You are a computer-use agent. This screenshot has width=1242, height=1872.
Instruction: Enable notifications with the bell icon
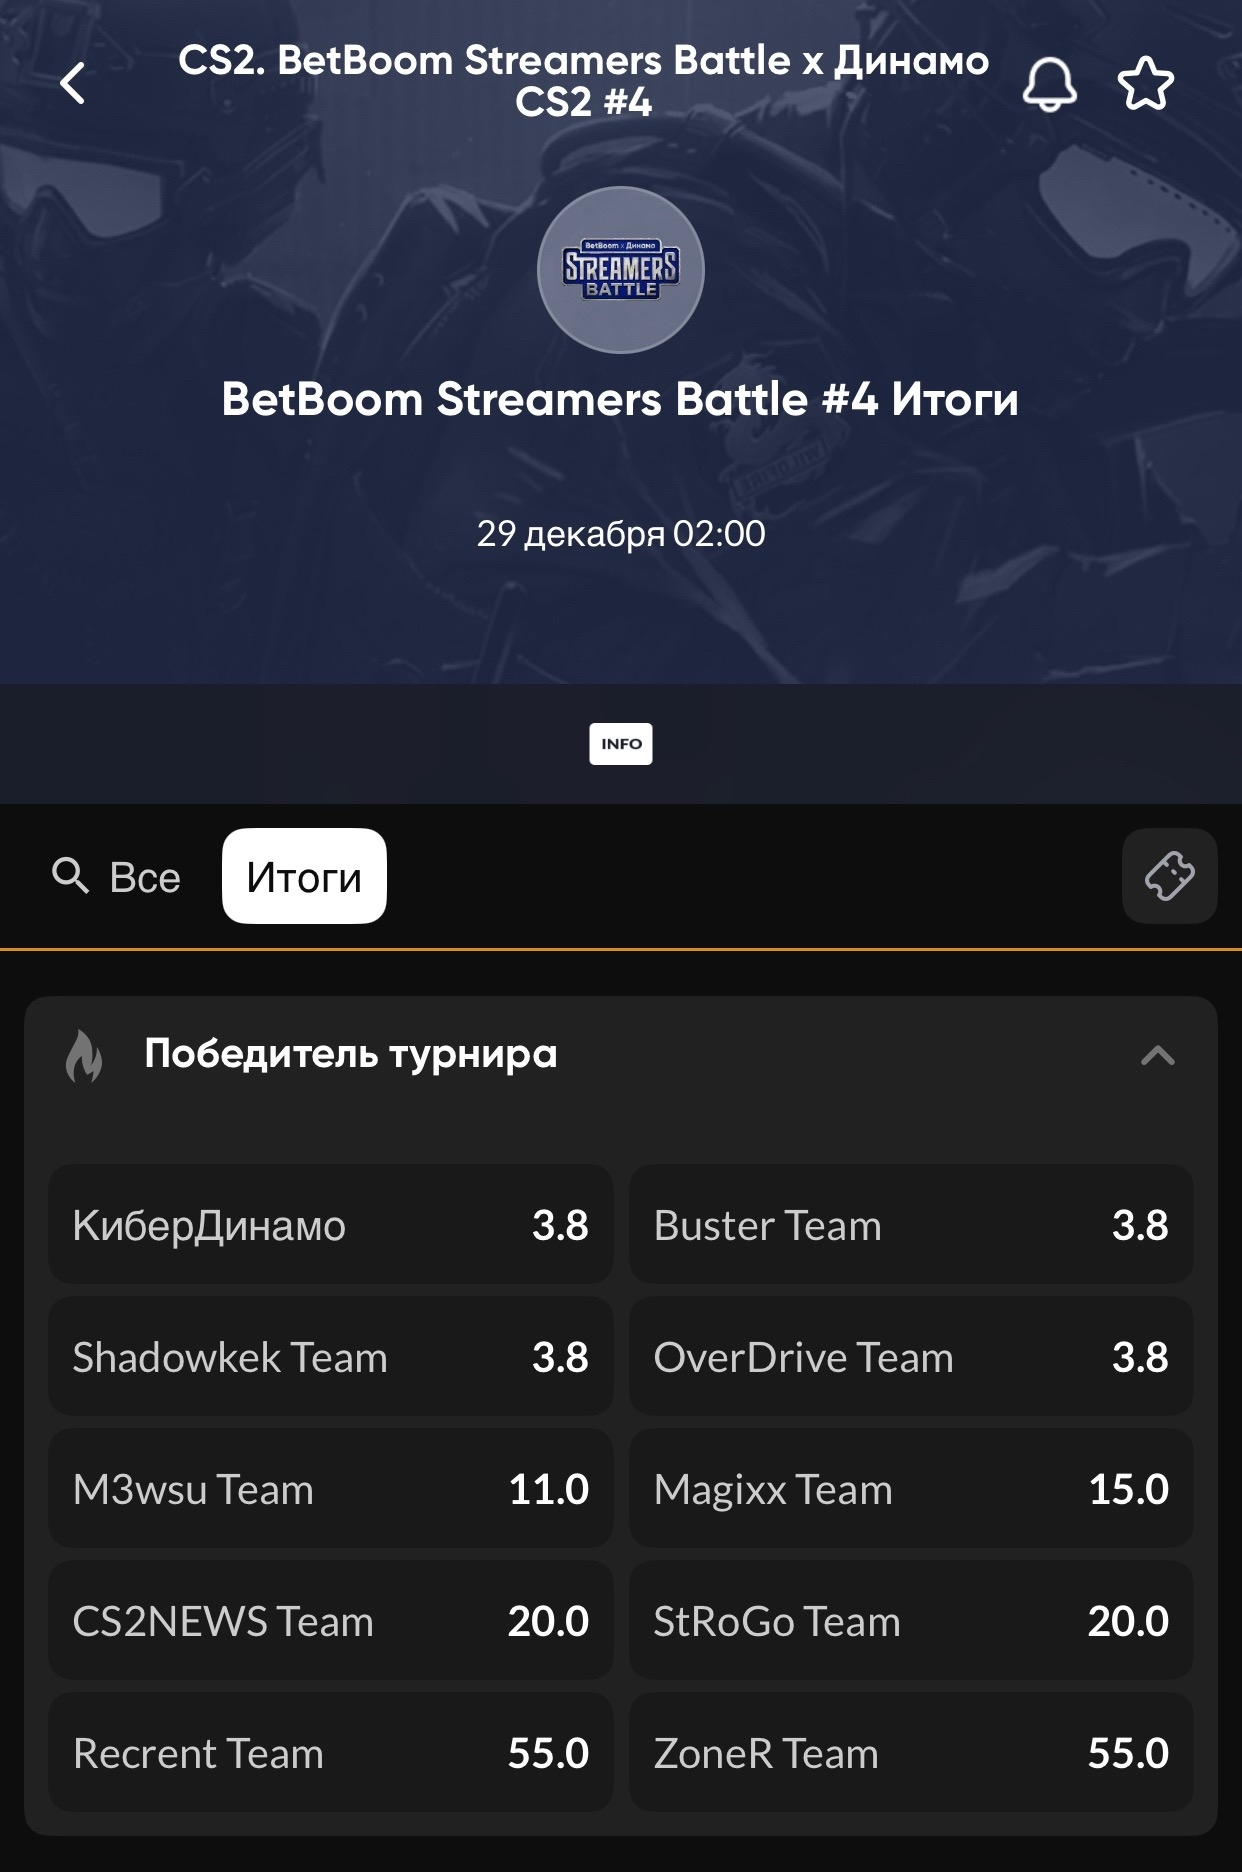point(1049,83)
